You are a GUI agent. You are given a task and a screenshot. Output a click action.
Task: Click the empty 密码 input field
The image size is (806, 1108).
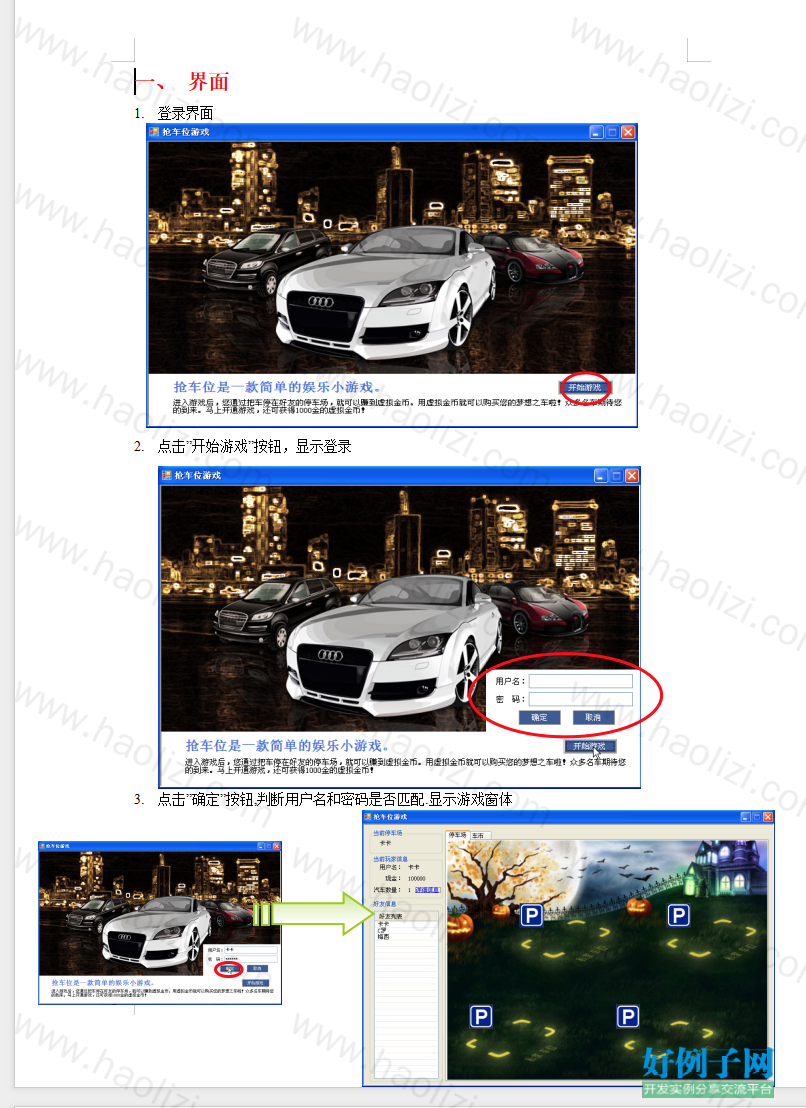(x=581, y=699)
